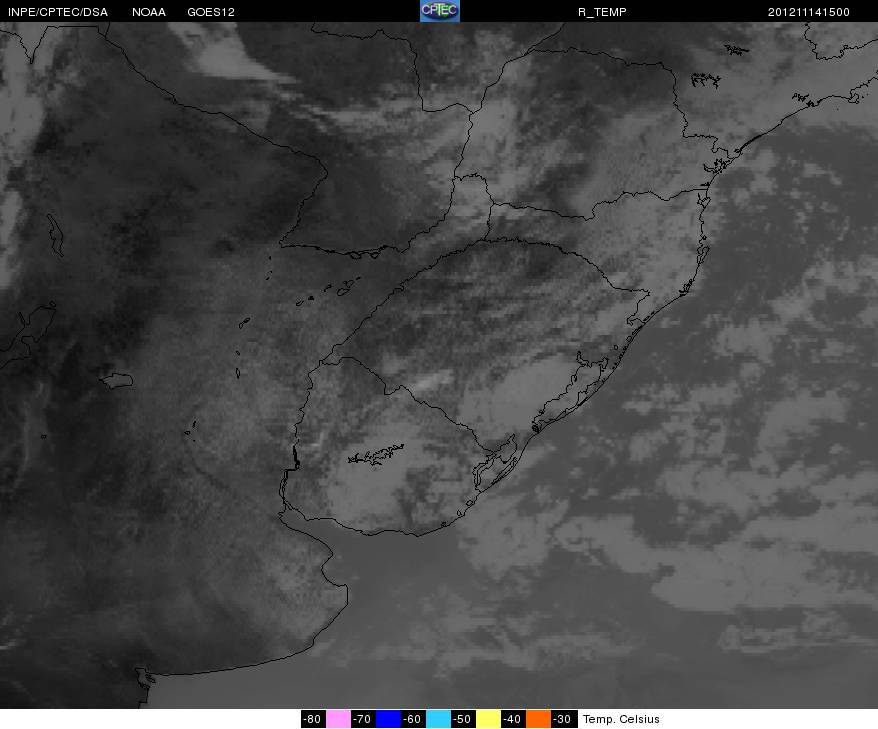Screen dimensions: 878x729
Task: Click the -50 legend value
Action: click(463, 719)
